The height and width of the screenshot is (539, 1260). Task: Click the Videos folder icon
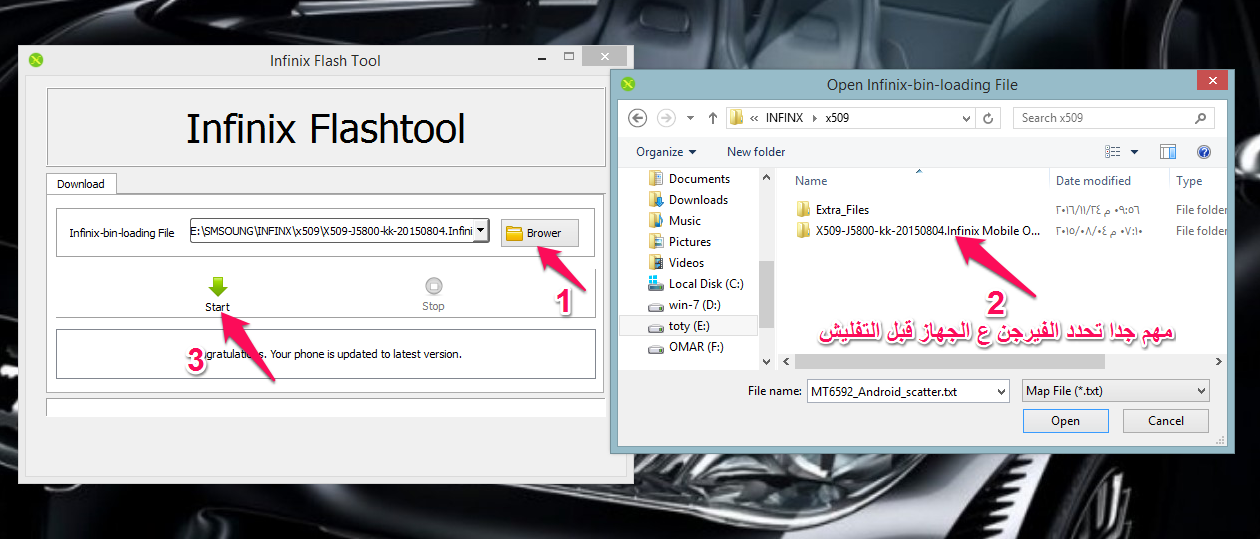656,263
